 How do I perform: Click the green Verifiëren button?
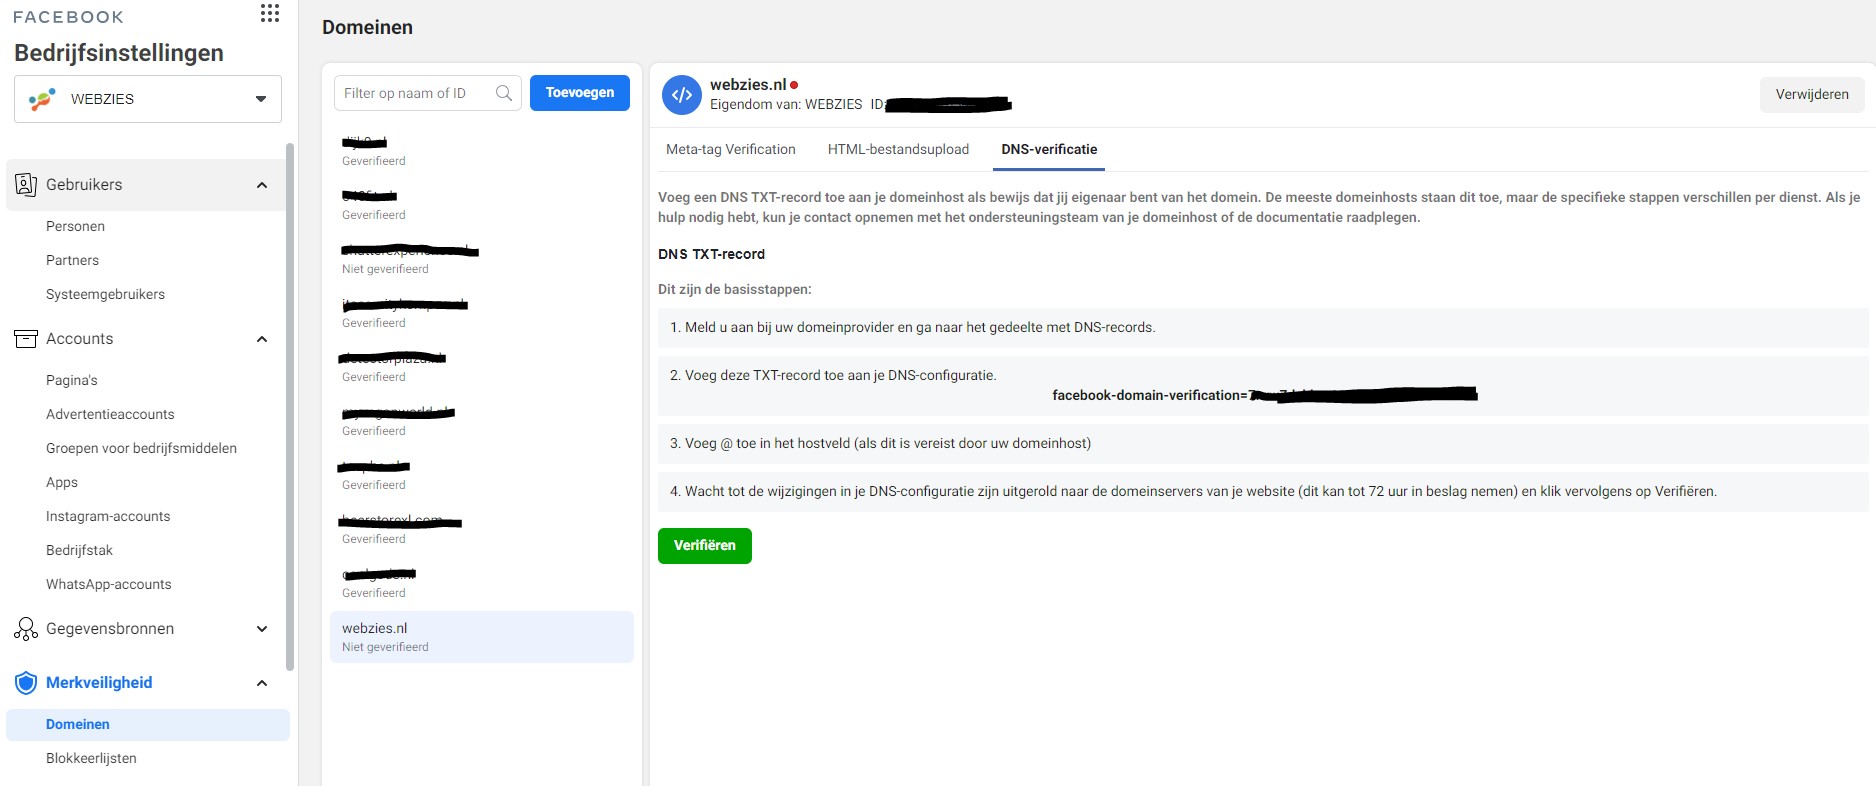coord(705,546)
